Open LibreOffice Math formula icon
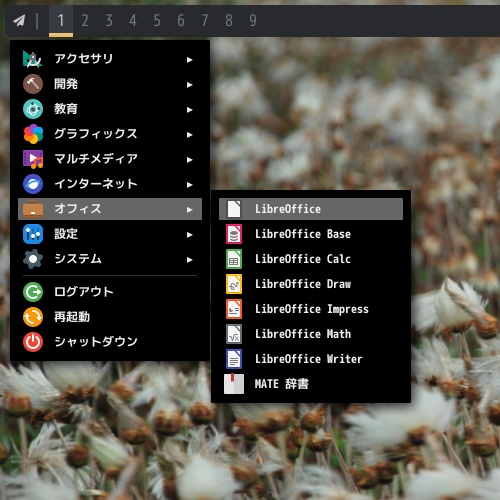Image resolution: width=500 pixels, height=500 pixels. pos(234,334)
